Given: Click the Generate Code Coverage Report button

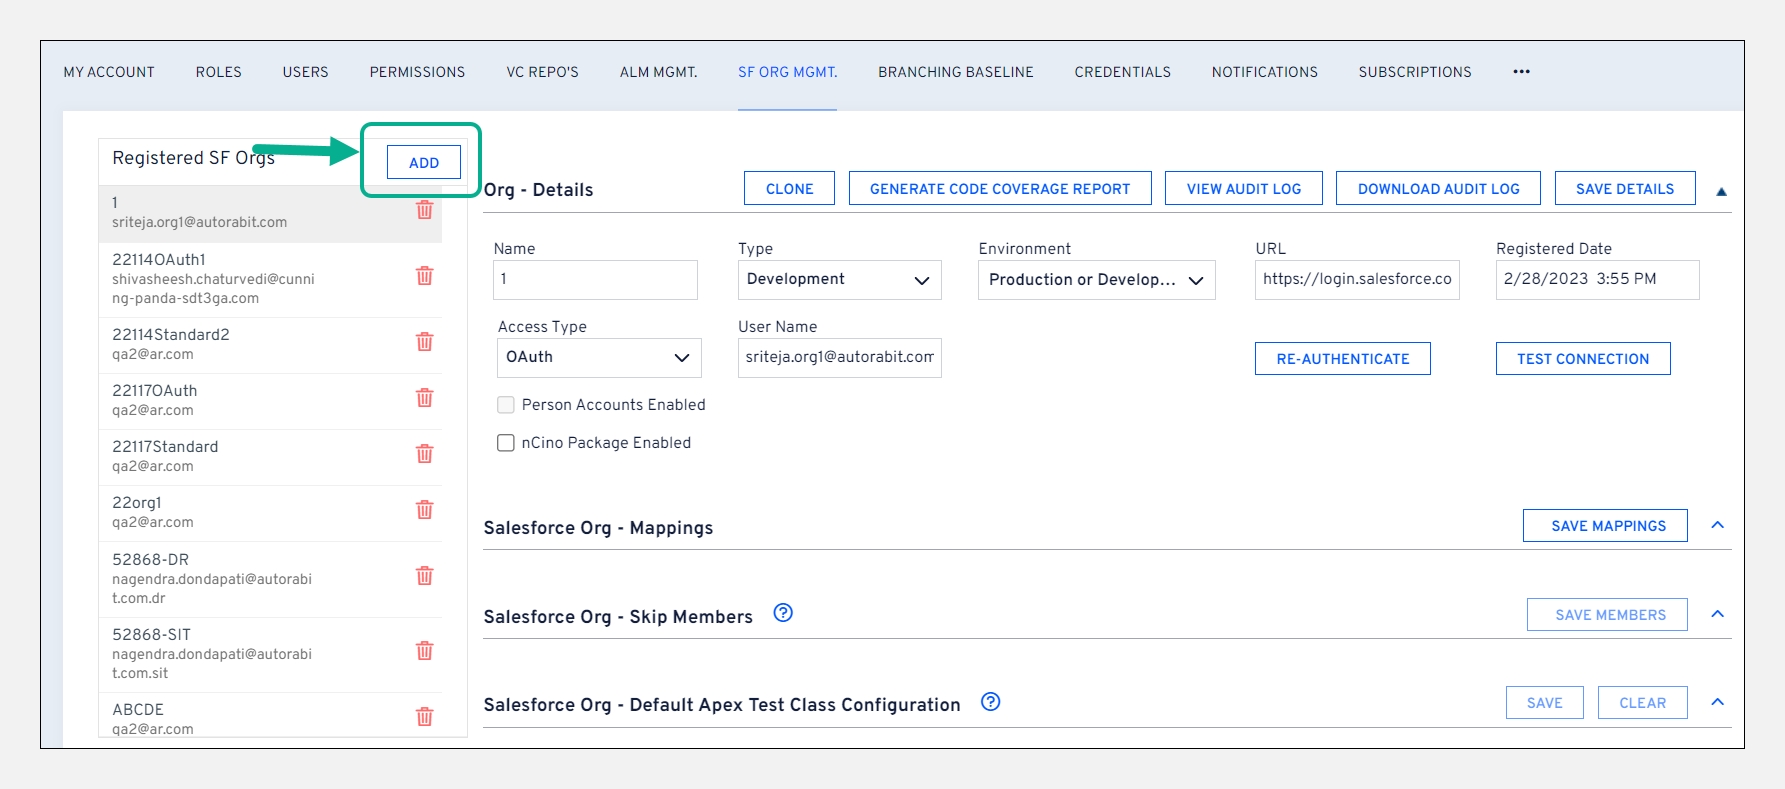Looking at the screenshot, I should point(999,189).
